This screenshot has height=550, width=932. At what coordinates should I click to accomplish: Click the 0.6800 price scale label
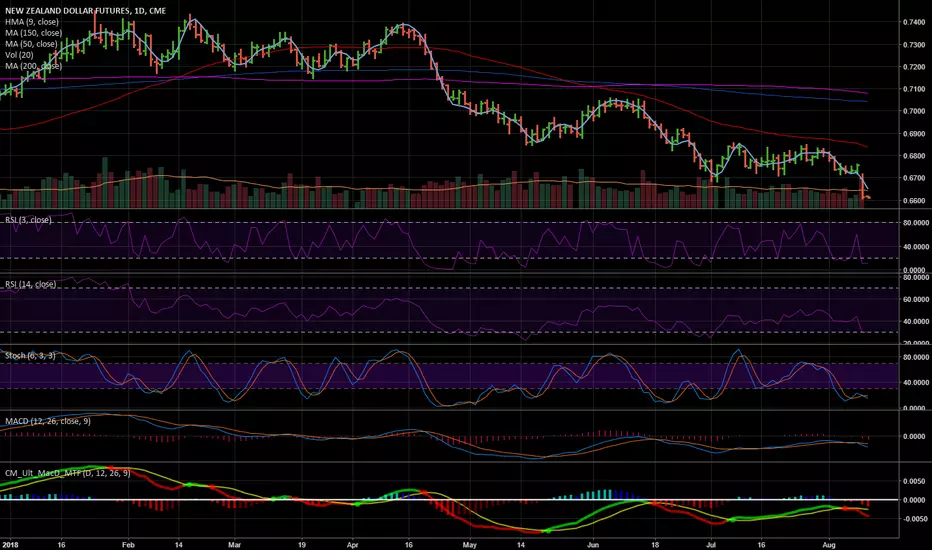coord(914,156)
